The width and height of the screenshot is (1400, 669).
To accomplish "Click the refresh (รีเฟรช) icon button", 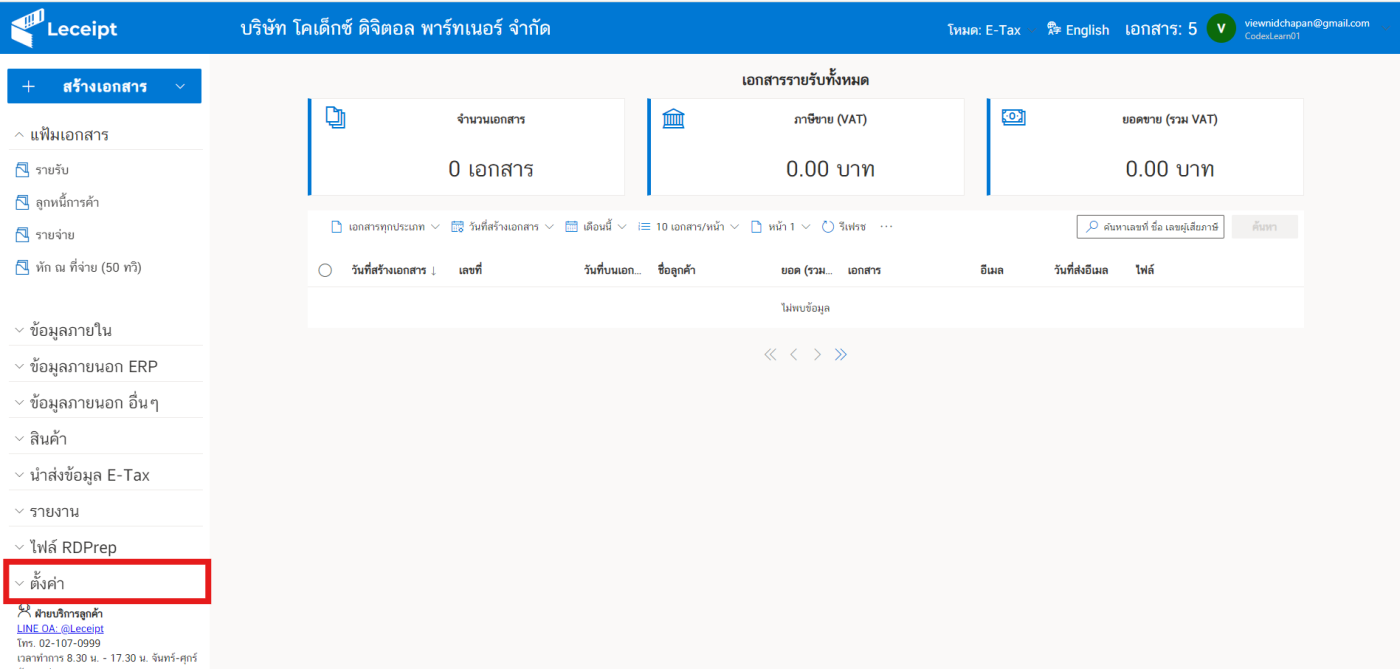I will pyautogui.click(x=843, y=227).
